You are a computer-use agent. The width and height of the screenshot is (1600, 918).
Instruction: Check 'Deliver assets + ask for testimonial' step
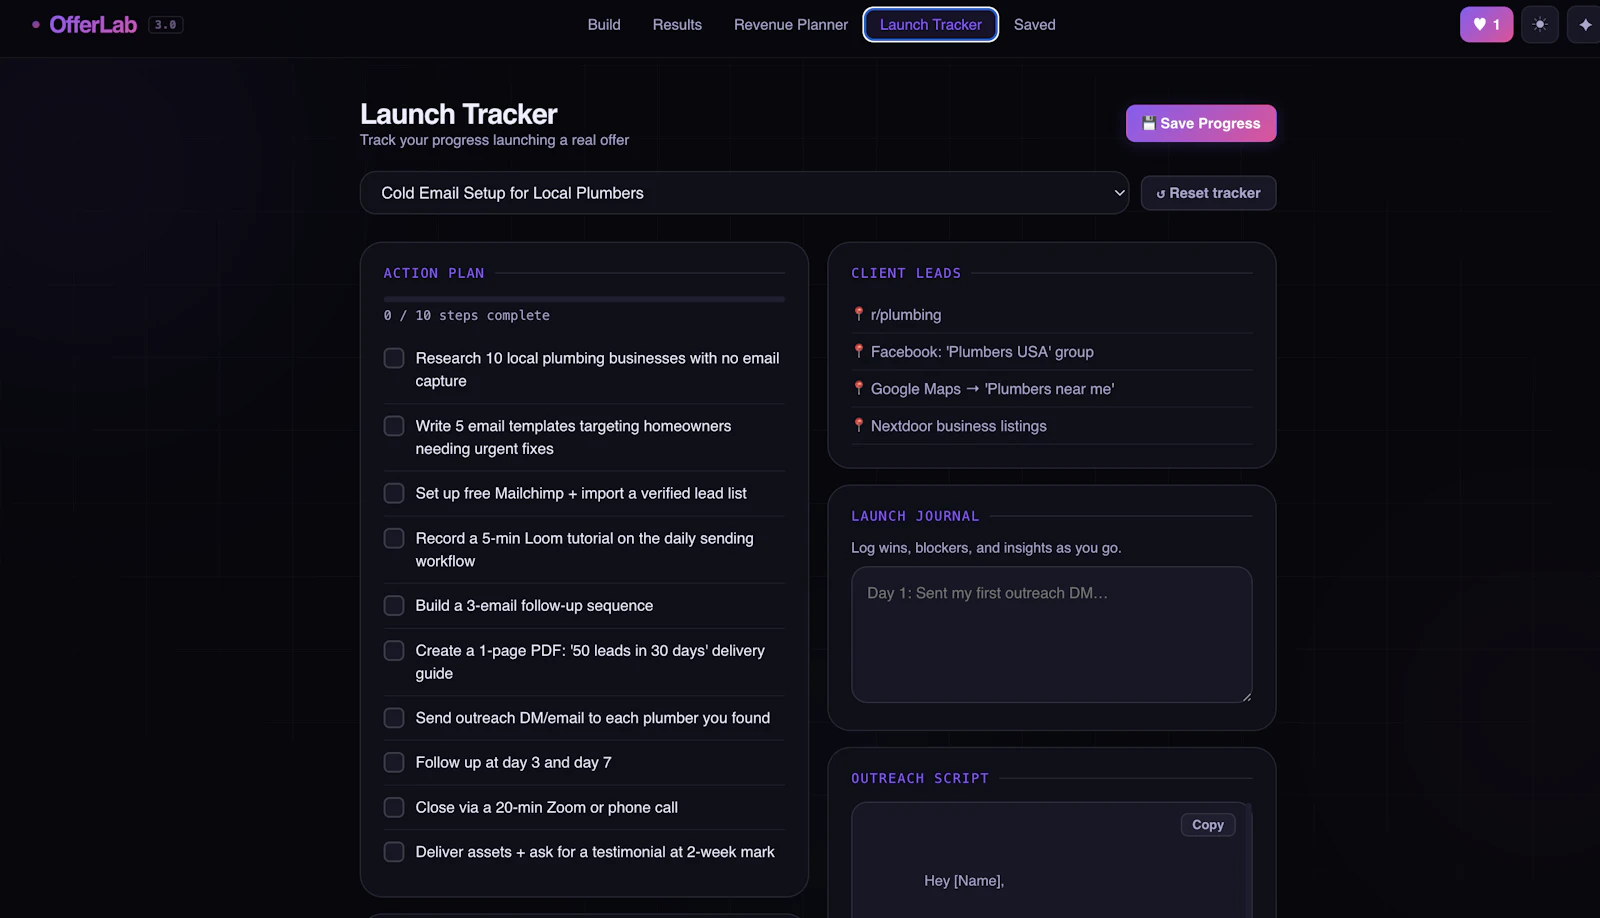click(x=394, y=852)
